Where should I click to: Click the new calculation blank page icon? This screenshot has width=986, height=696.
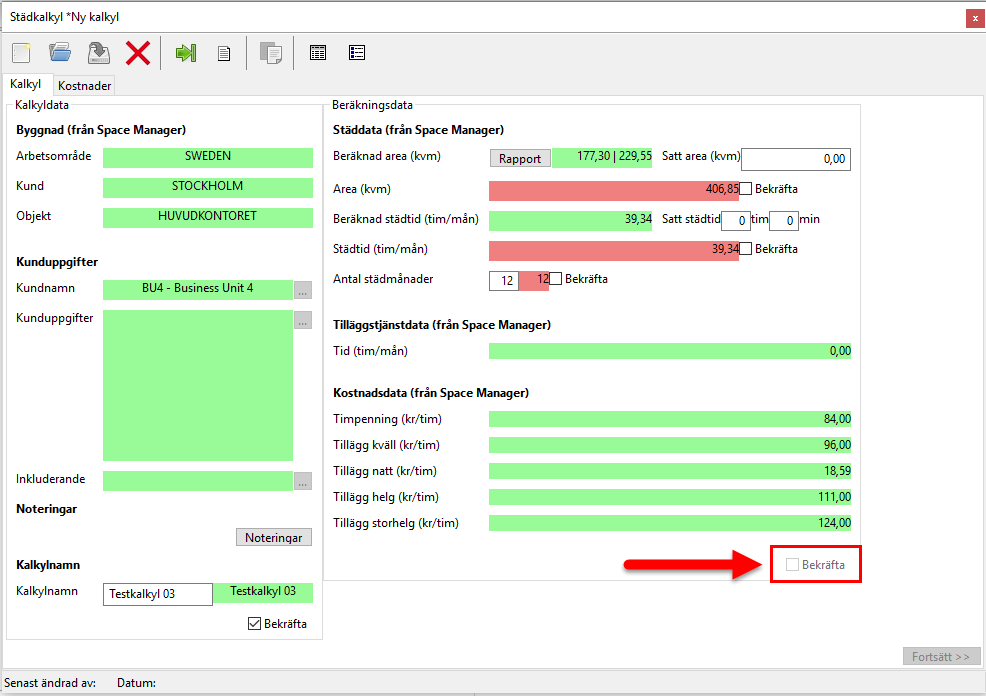pyautogui.click(x=21, y=53)
